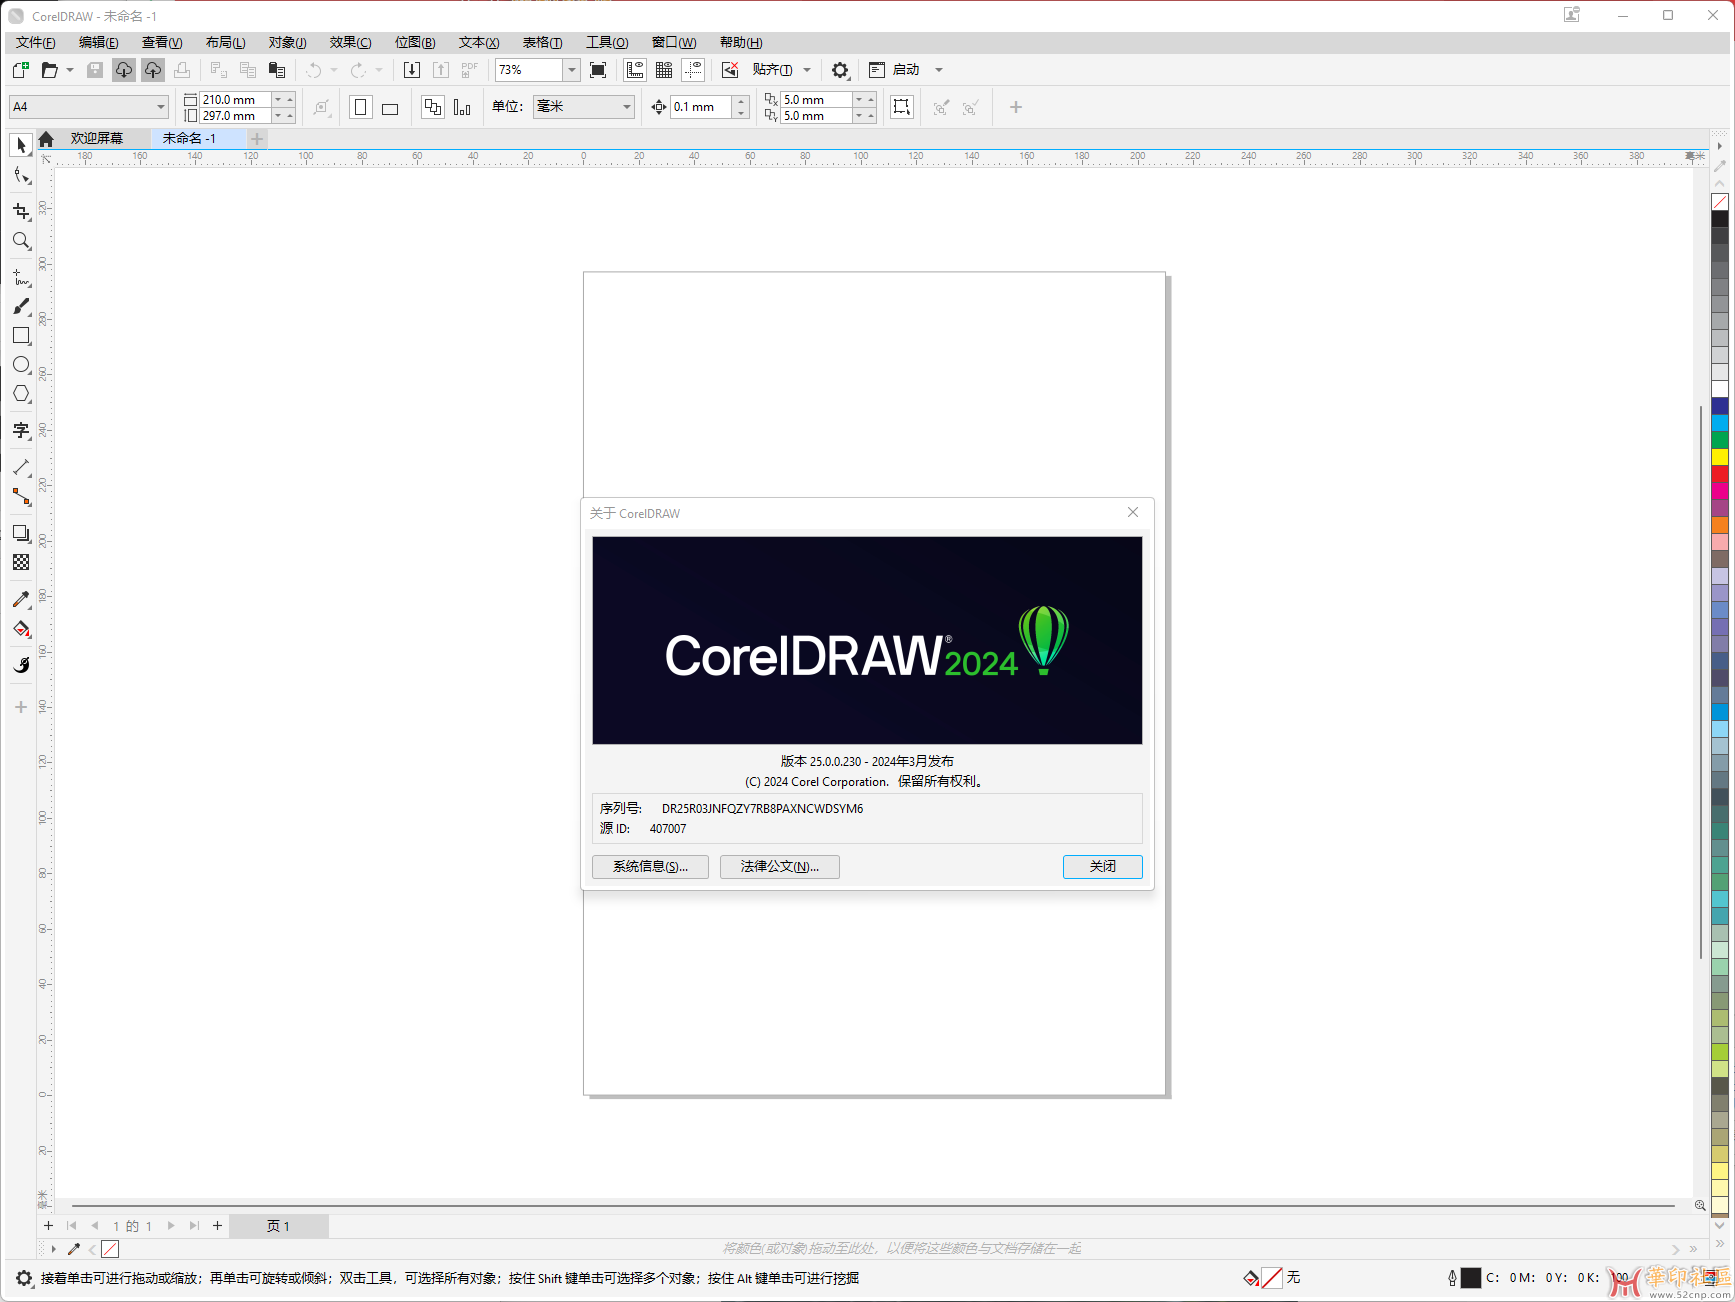Close the About CorelDRAW dialog with X

pos(1133,512)
